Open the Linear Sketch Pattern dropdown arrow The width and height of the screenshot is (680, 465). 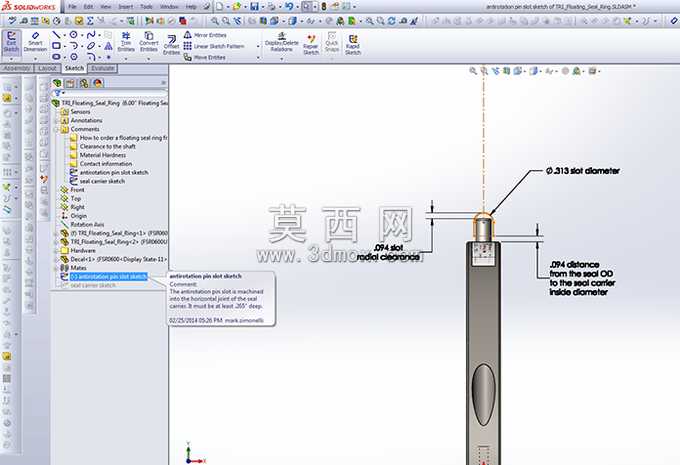tap(258, 46)
